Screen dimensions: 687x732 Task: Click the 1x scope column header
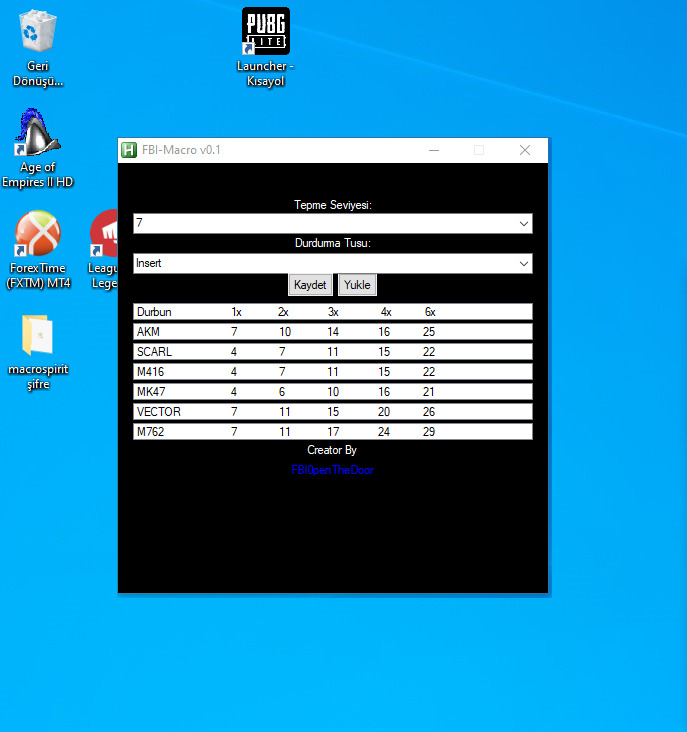click(x=237, y=312)
